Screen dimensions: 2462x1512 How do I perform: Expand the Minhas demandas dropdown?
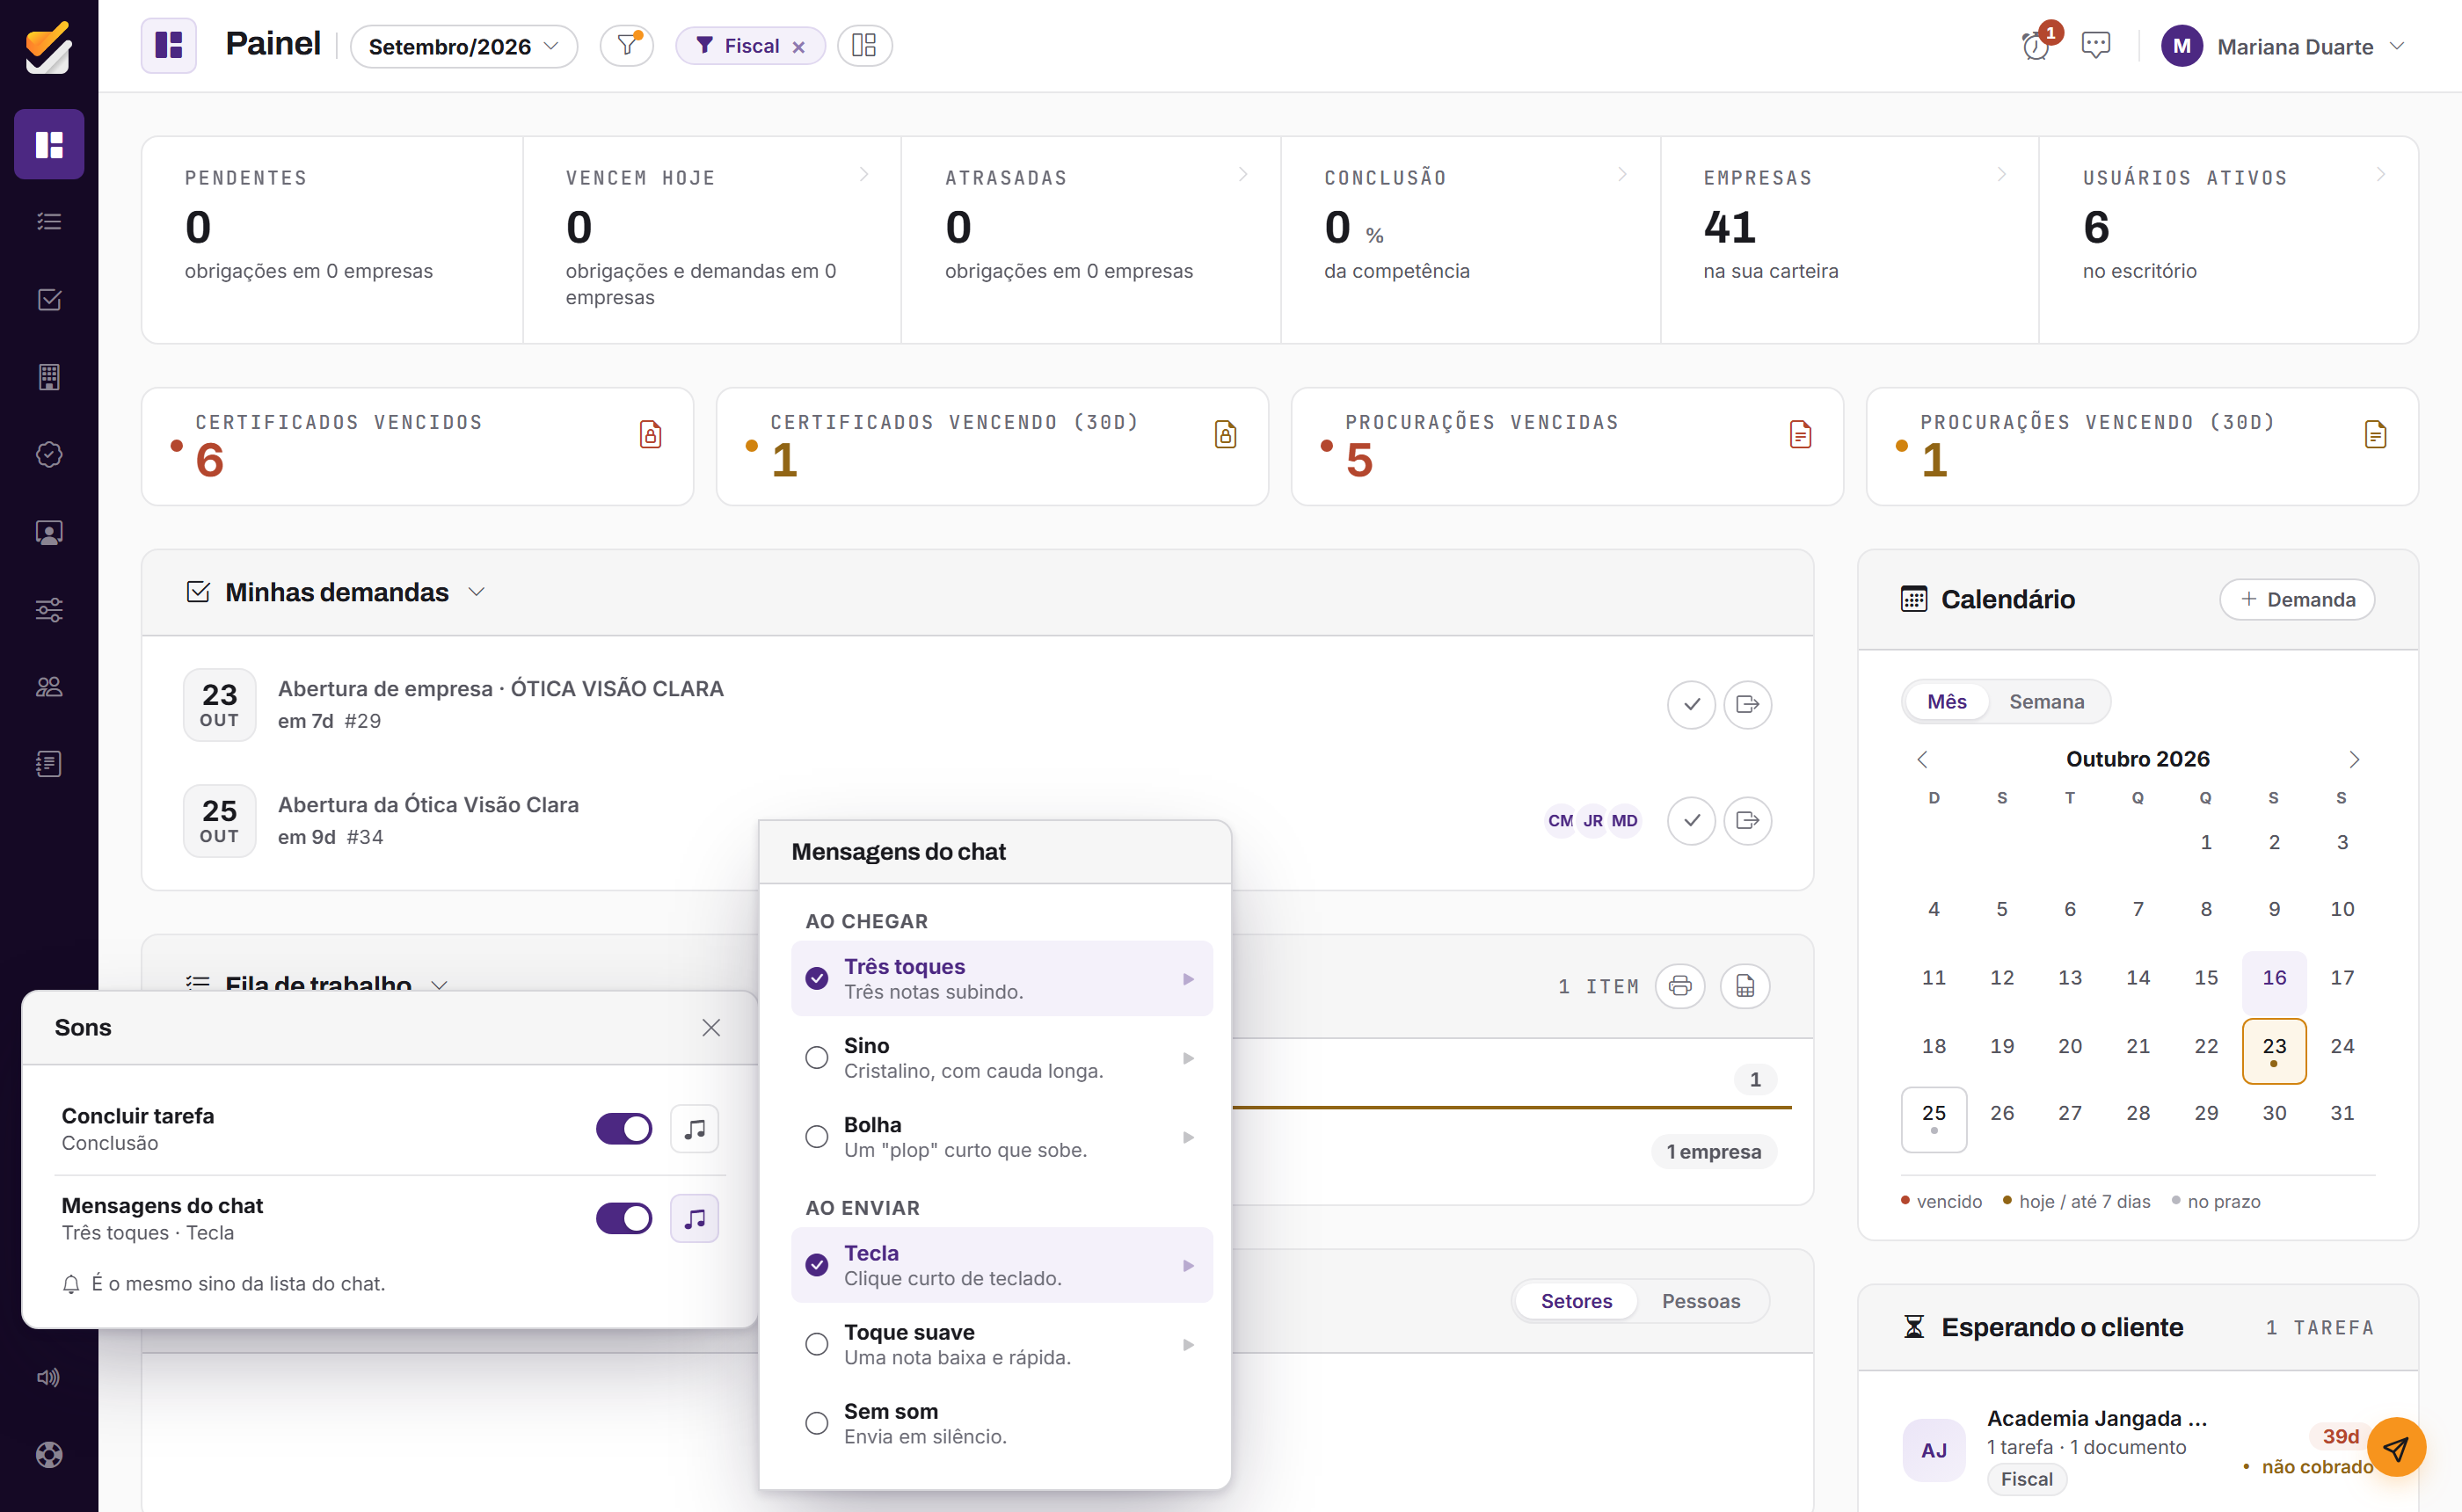click(x=477, y=592)
